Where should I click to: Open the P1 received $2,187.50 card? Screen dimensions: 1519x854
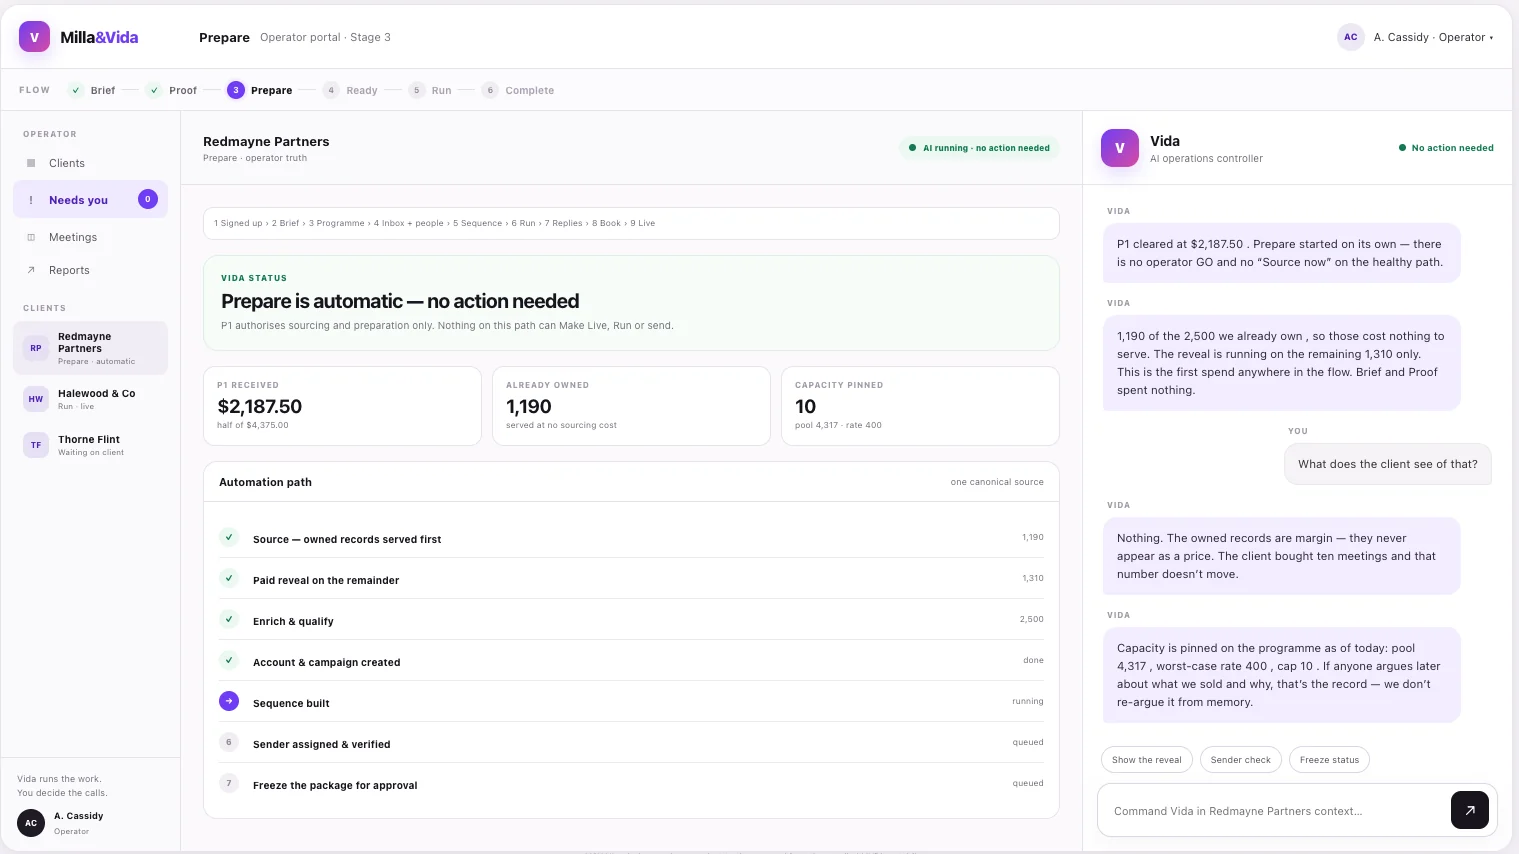coord(342,406)
